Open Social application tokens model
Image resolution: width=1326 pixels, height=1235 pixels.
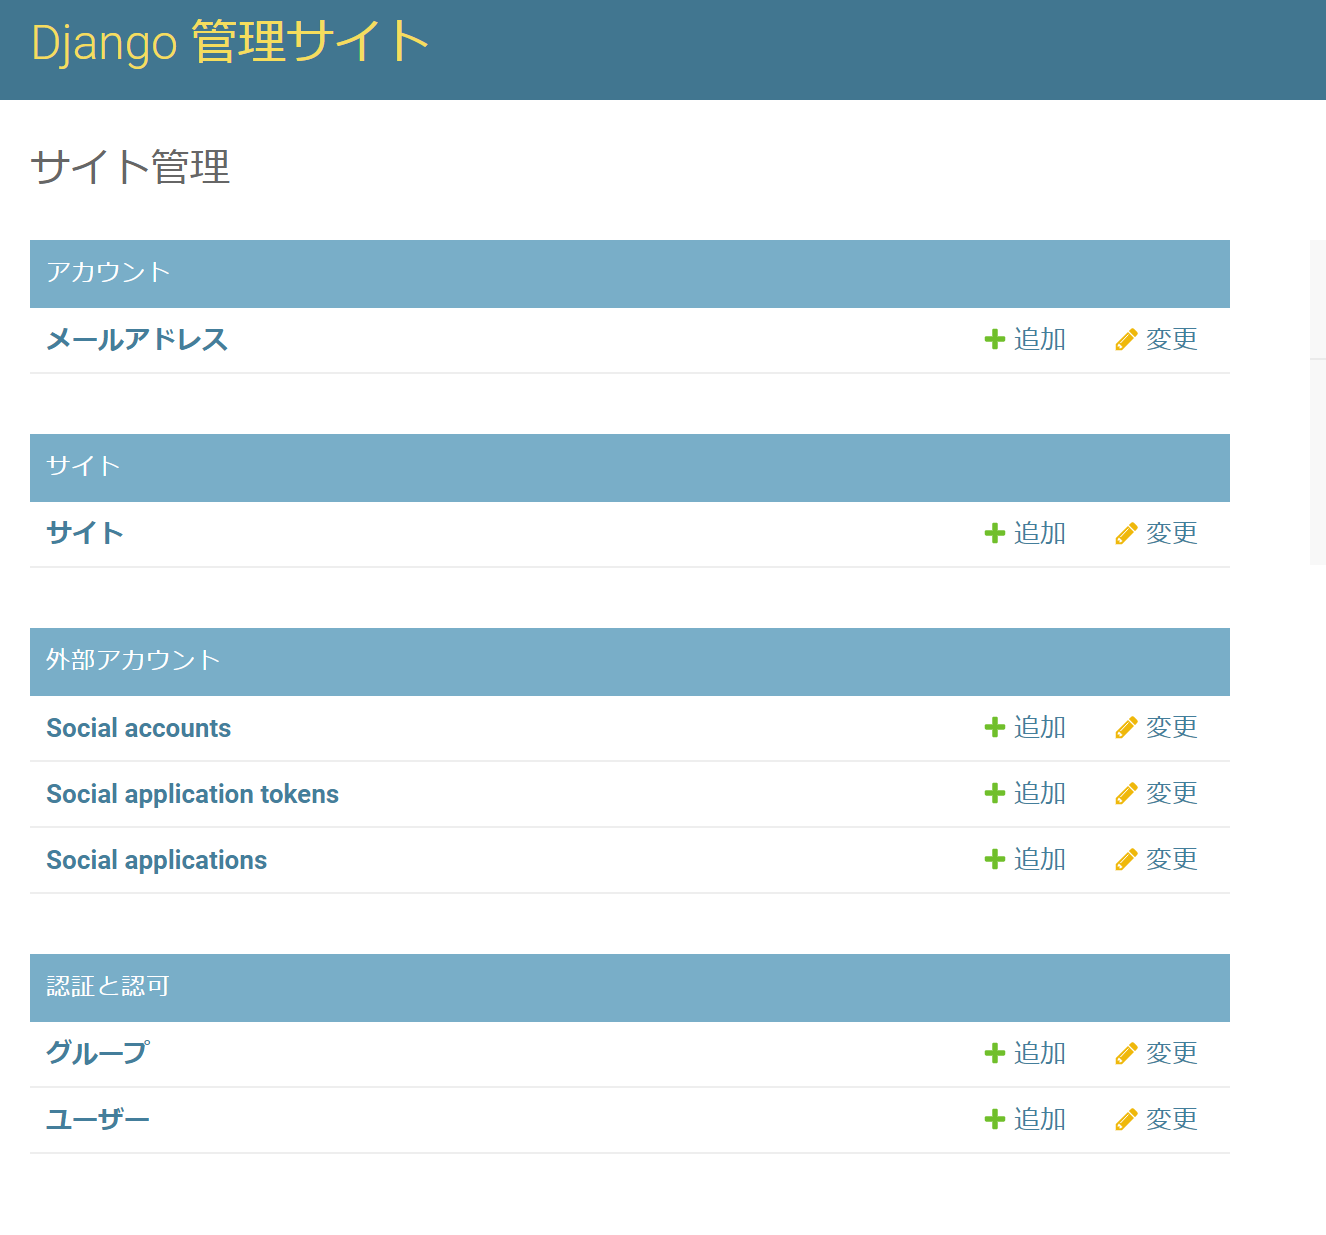pos(193,794)
